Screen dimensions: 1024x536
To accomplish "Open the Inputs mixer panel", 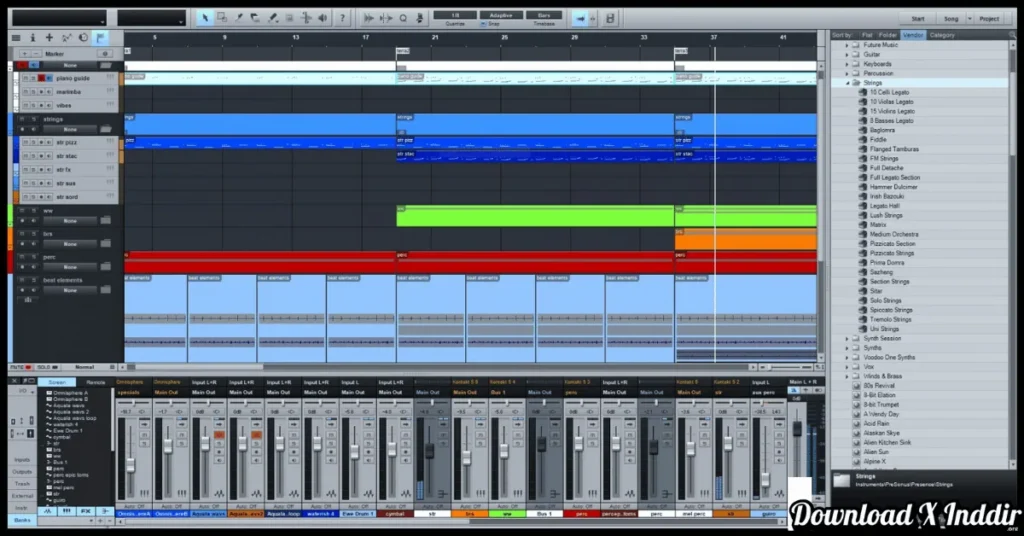I will (22, 460).
